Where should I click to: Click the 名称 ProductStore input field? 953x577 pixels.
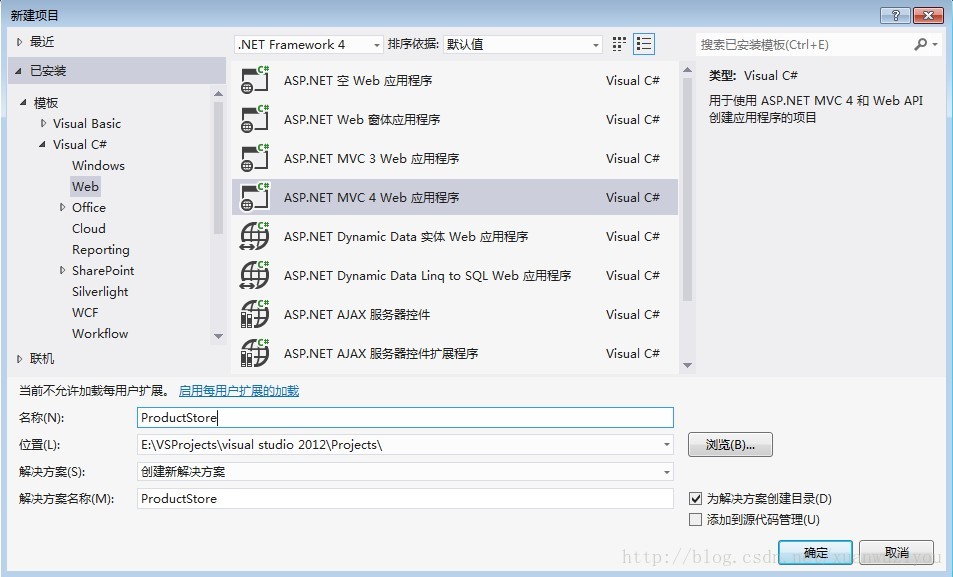pyautogui.click(x=405, y=418)
